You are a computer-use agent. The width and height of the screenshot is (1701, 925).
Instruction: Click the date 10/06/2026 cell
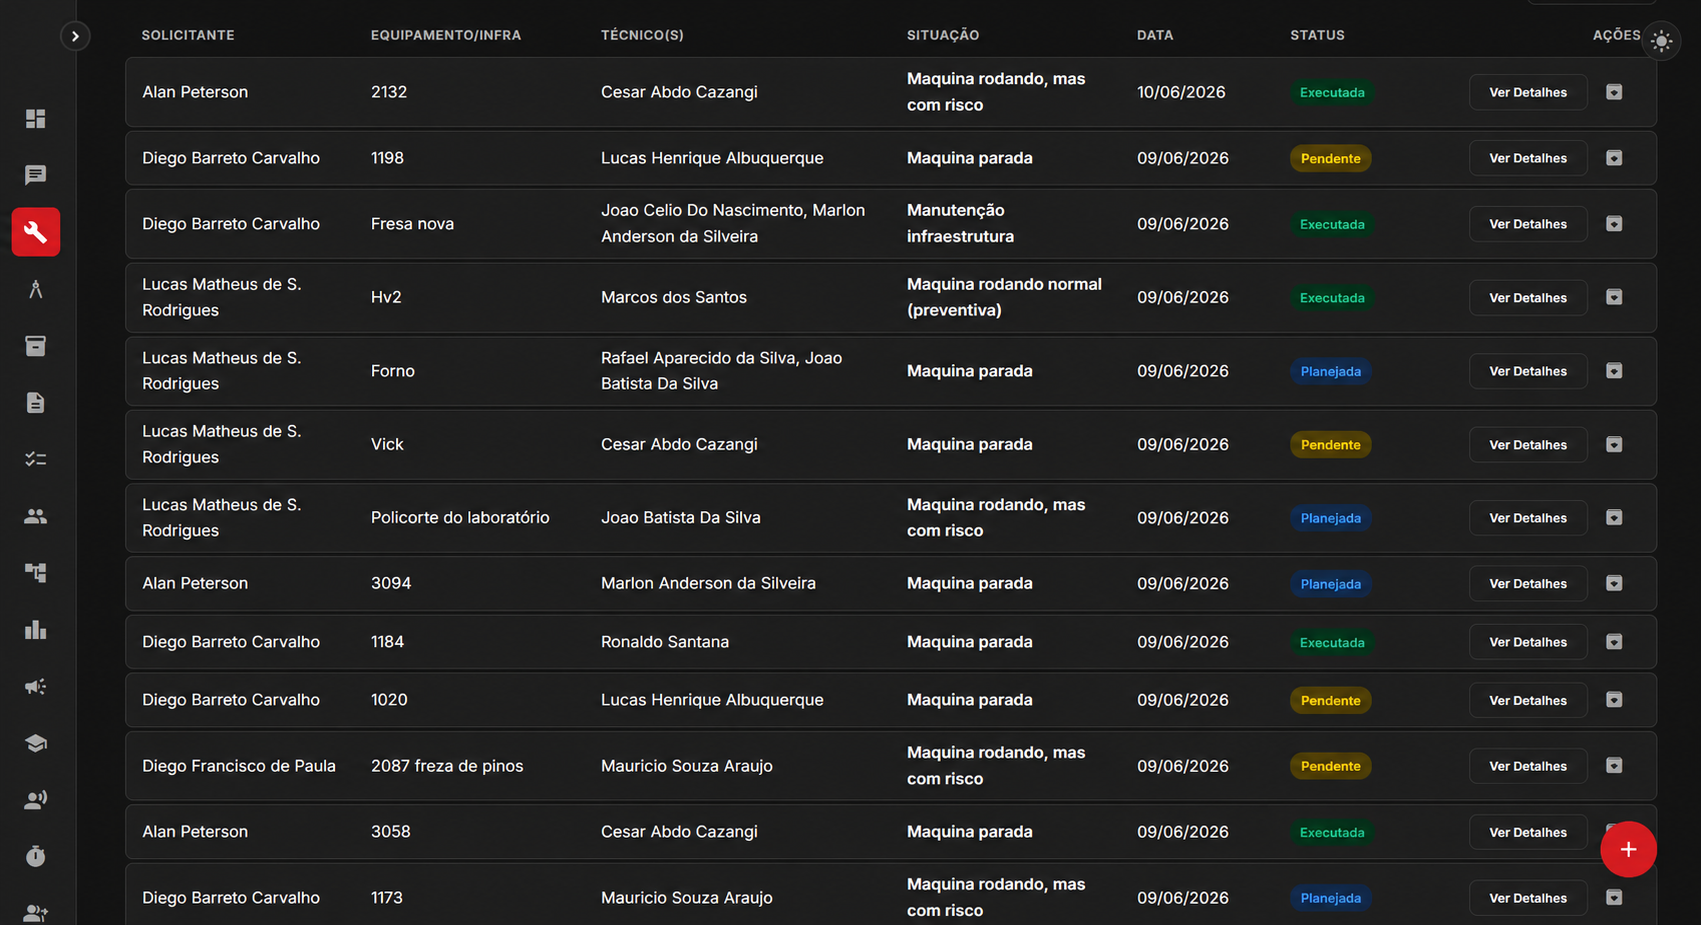1181,92
